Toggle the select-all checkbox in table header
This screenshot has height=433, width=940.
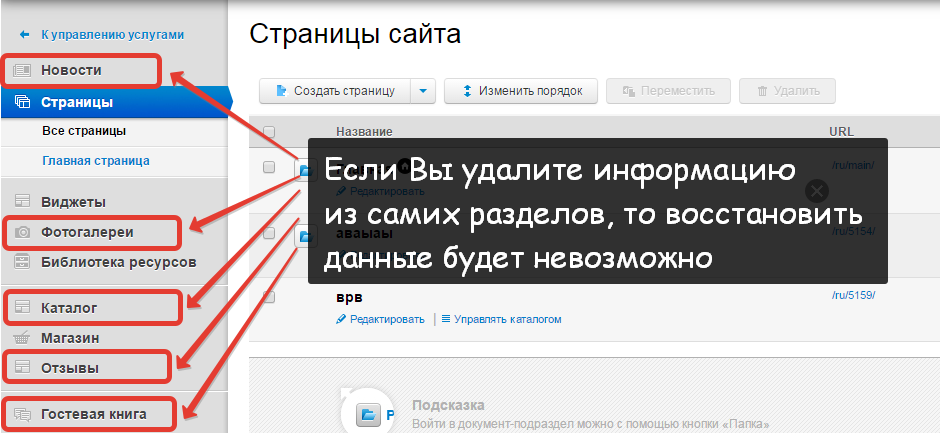[268, 131]
